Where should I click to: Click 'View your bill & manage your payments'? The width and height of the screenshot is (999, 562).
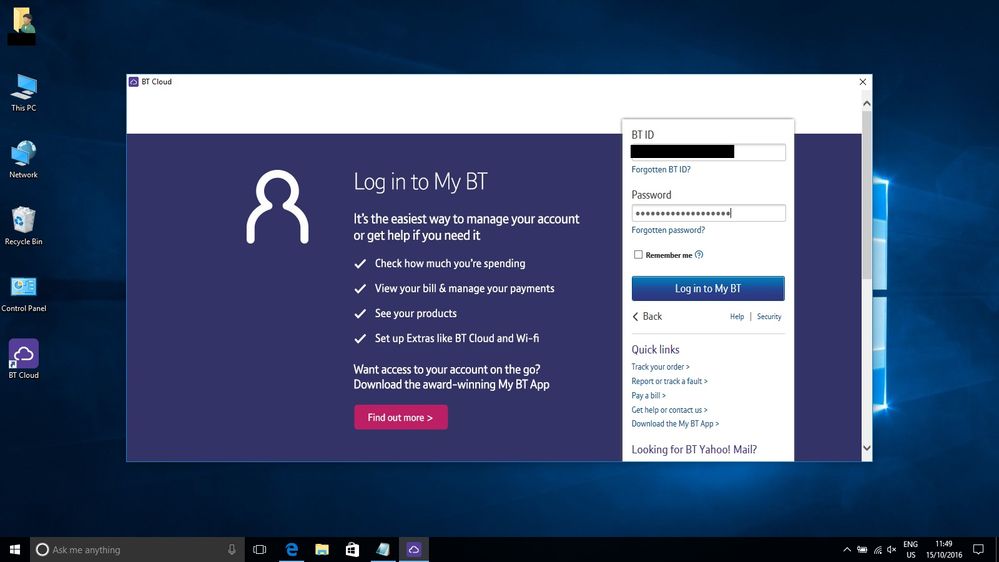click(x=464, y=288)
